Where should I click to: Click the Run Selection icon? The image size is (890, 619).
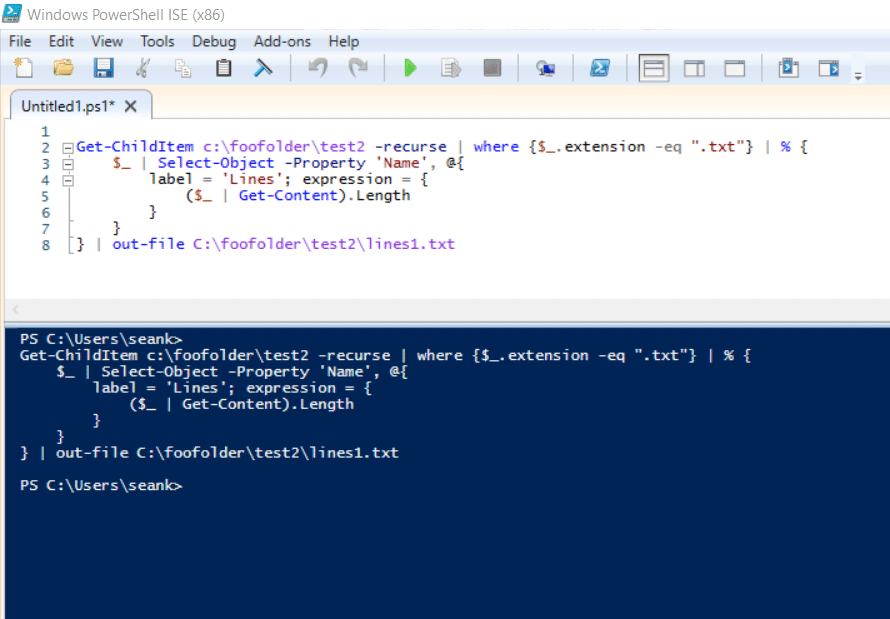pos(451,68)
